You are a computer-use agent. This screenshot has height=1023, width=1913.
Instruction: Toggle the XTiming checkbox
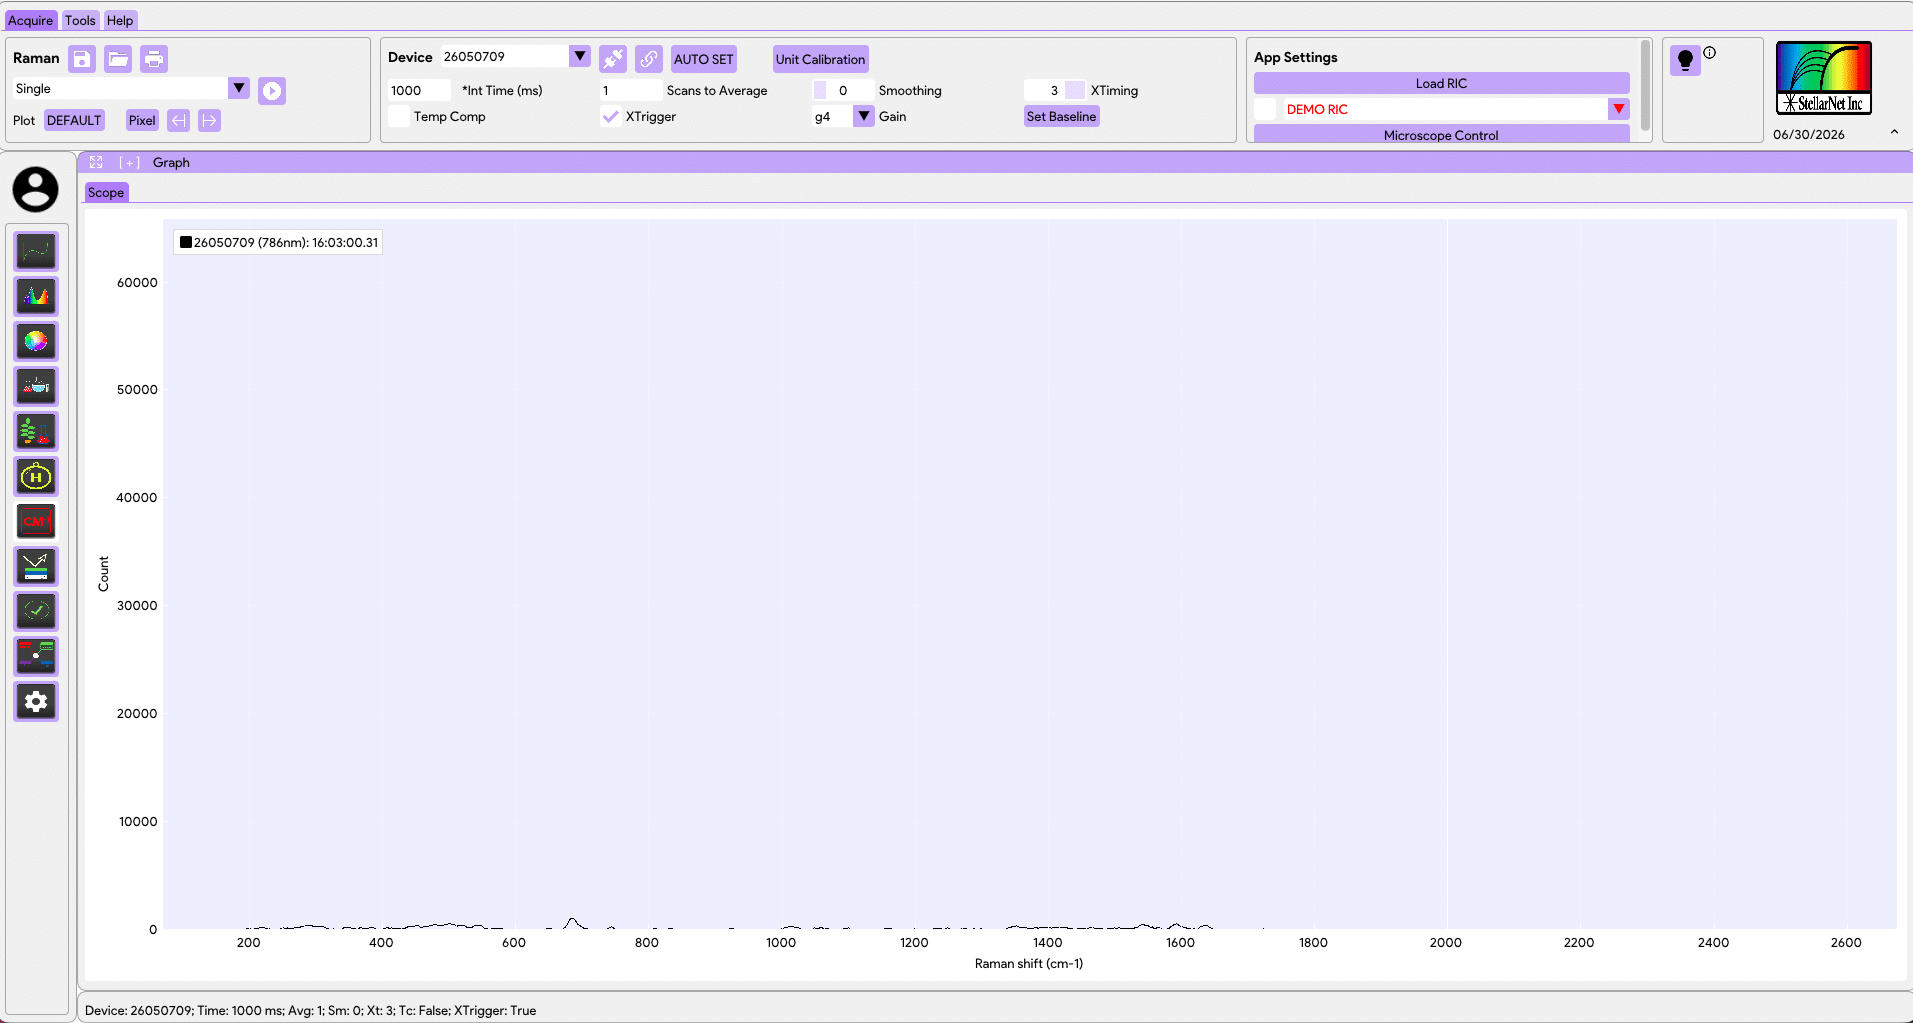(x=1075, y=90)
